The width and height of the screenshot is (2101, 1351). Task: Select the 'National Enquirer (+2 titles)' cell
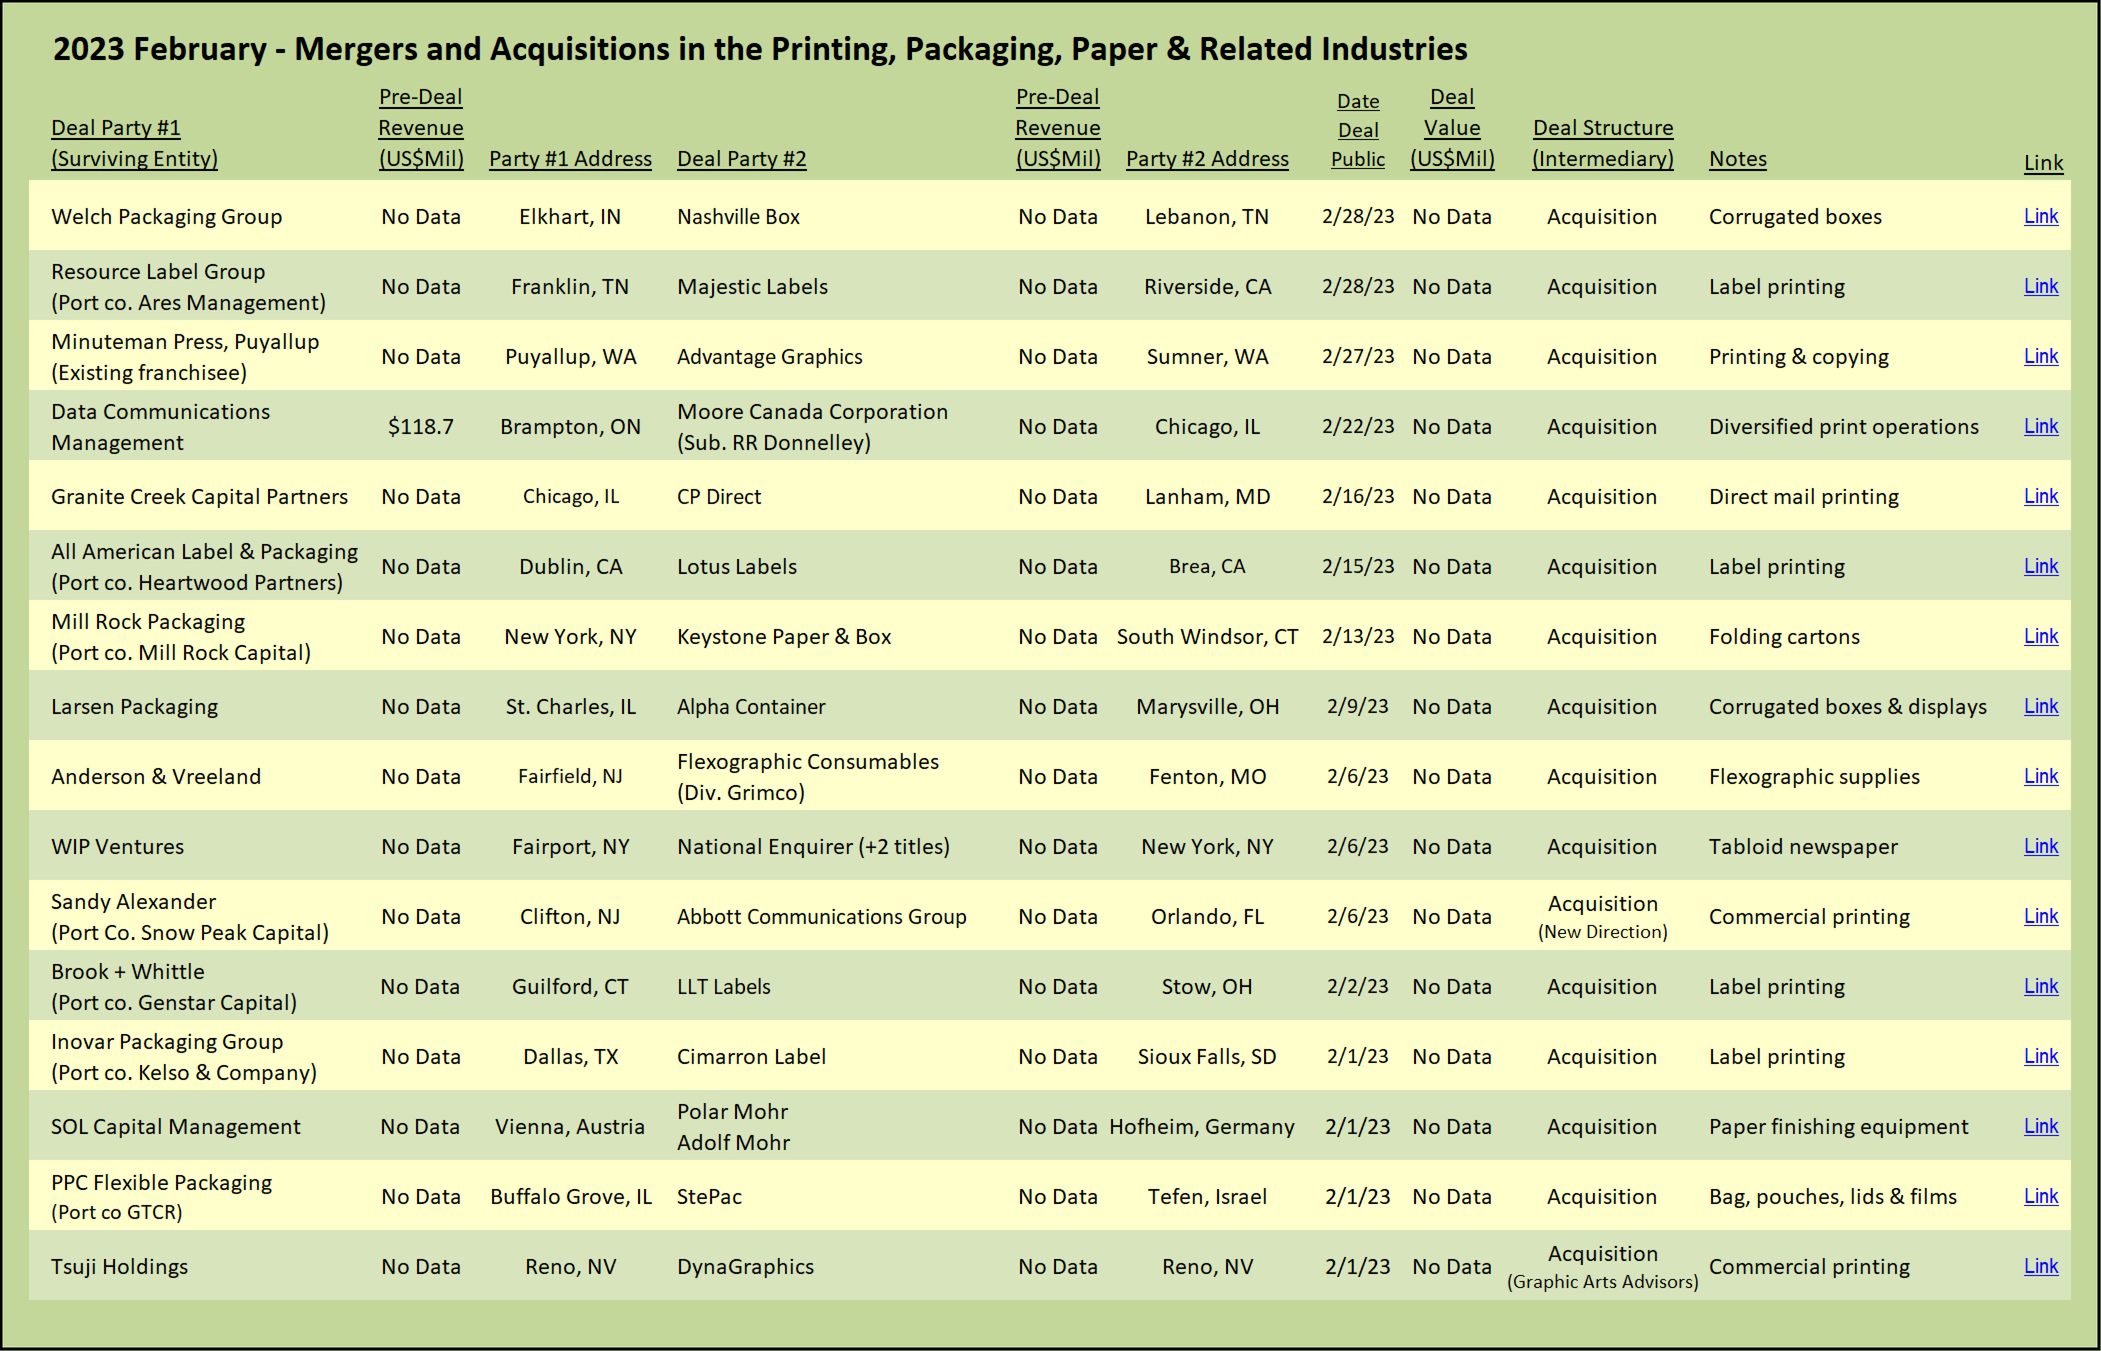point(813,847)
